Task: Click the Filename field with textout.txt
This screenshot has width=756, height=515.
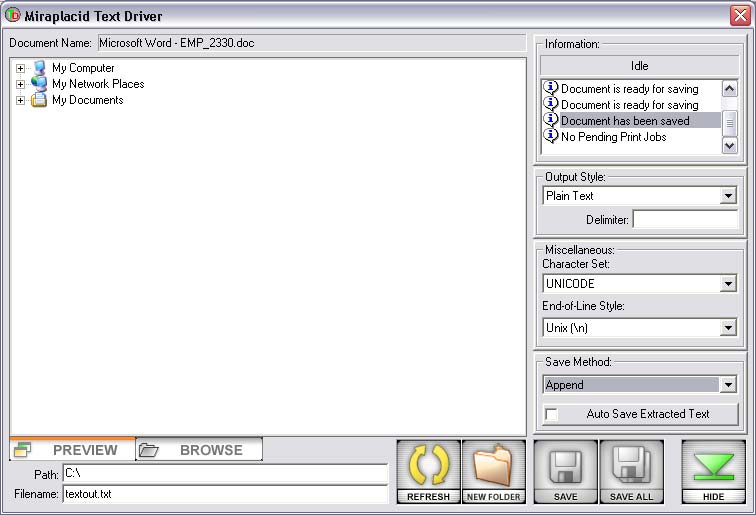Action: click(225, 494)
